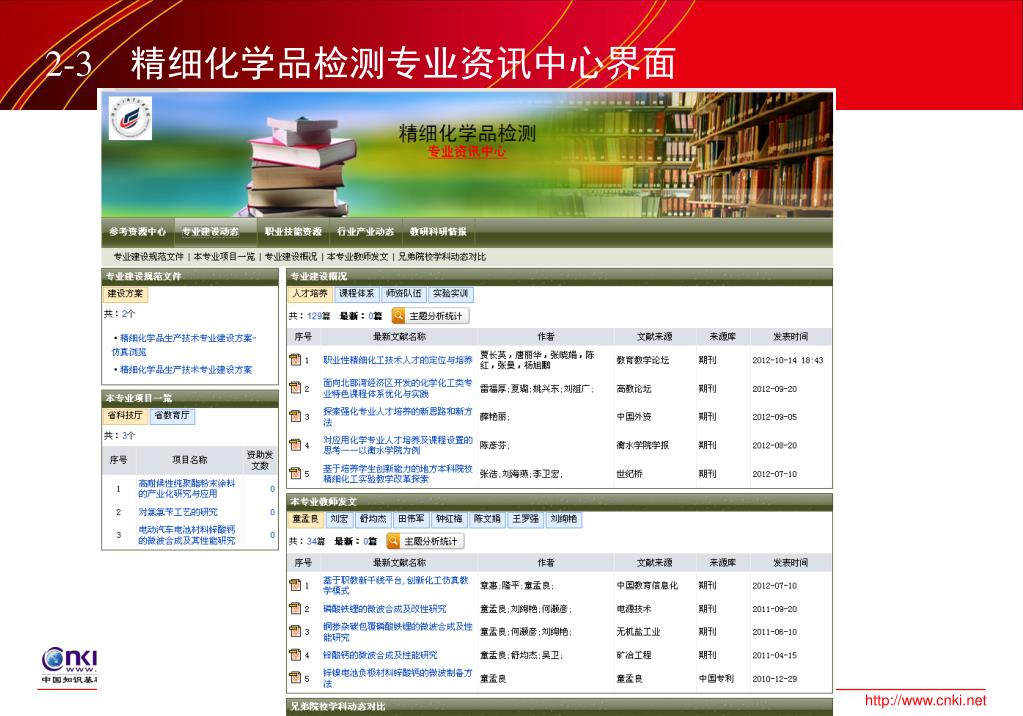Open the 参考资源中心 nav tab
The width and height of the screenshot is (1023, 716).
click(x=138, y=232)
